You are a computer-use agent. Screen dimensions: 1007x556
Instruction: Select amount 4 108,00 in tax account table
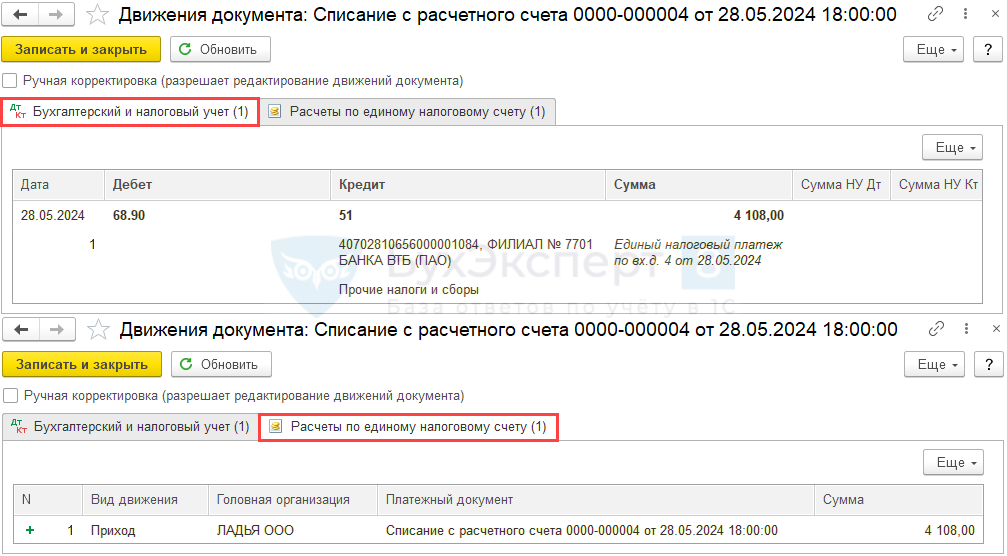click(899, 531)
